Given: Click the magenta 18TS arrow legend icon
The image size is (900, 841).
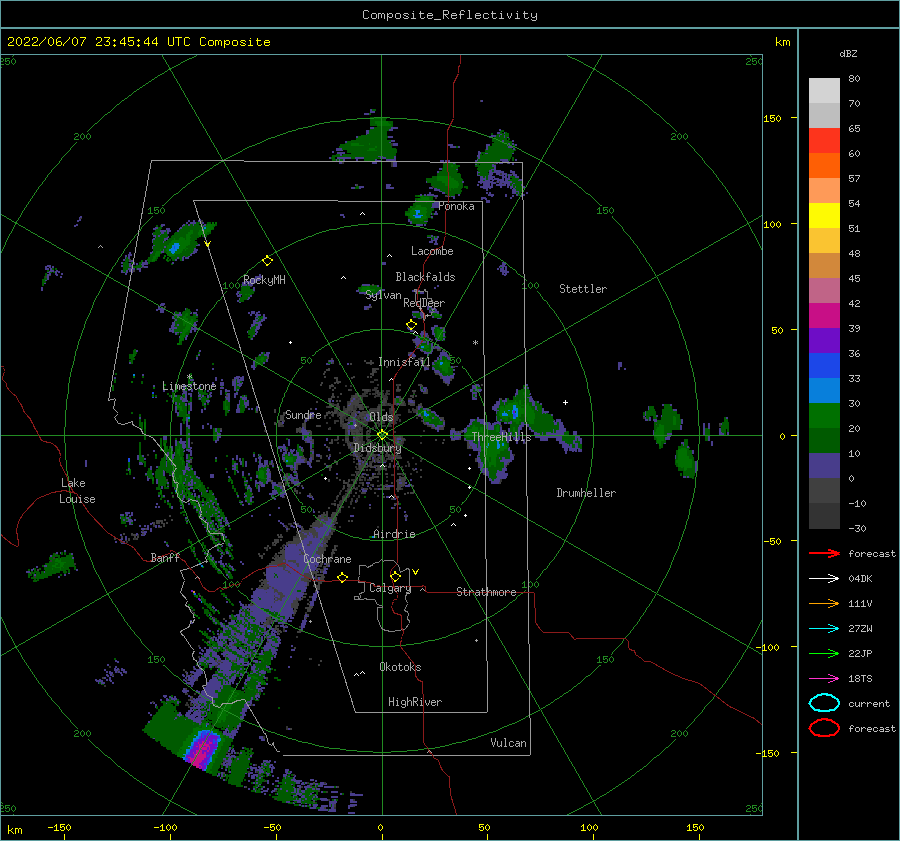Looking at the screenshot, I should click(824, 679).
